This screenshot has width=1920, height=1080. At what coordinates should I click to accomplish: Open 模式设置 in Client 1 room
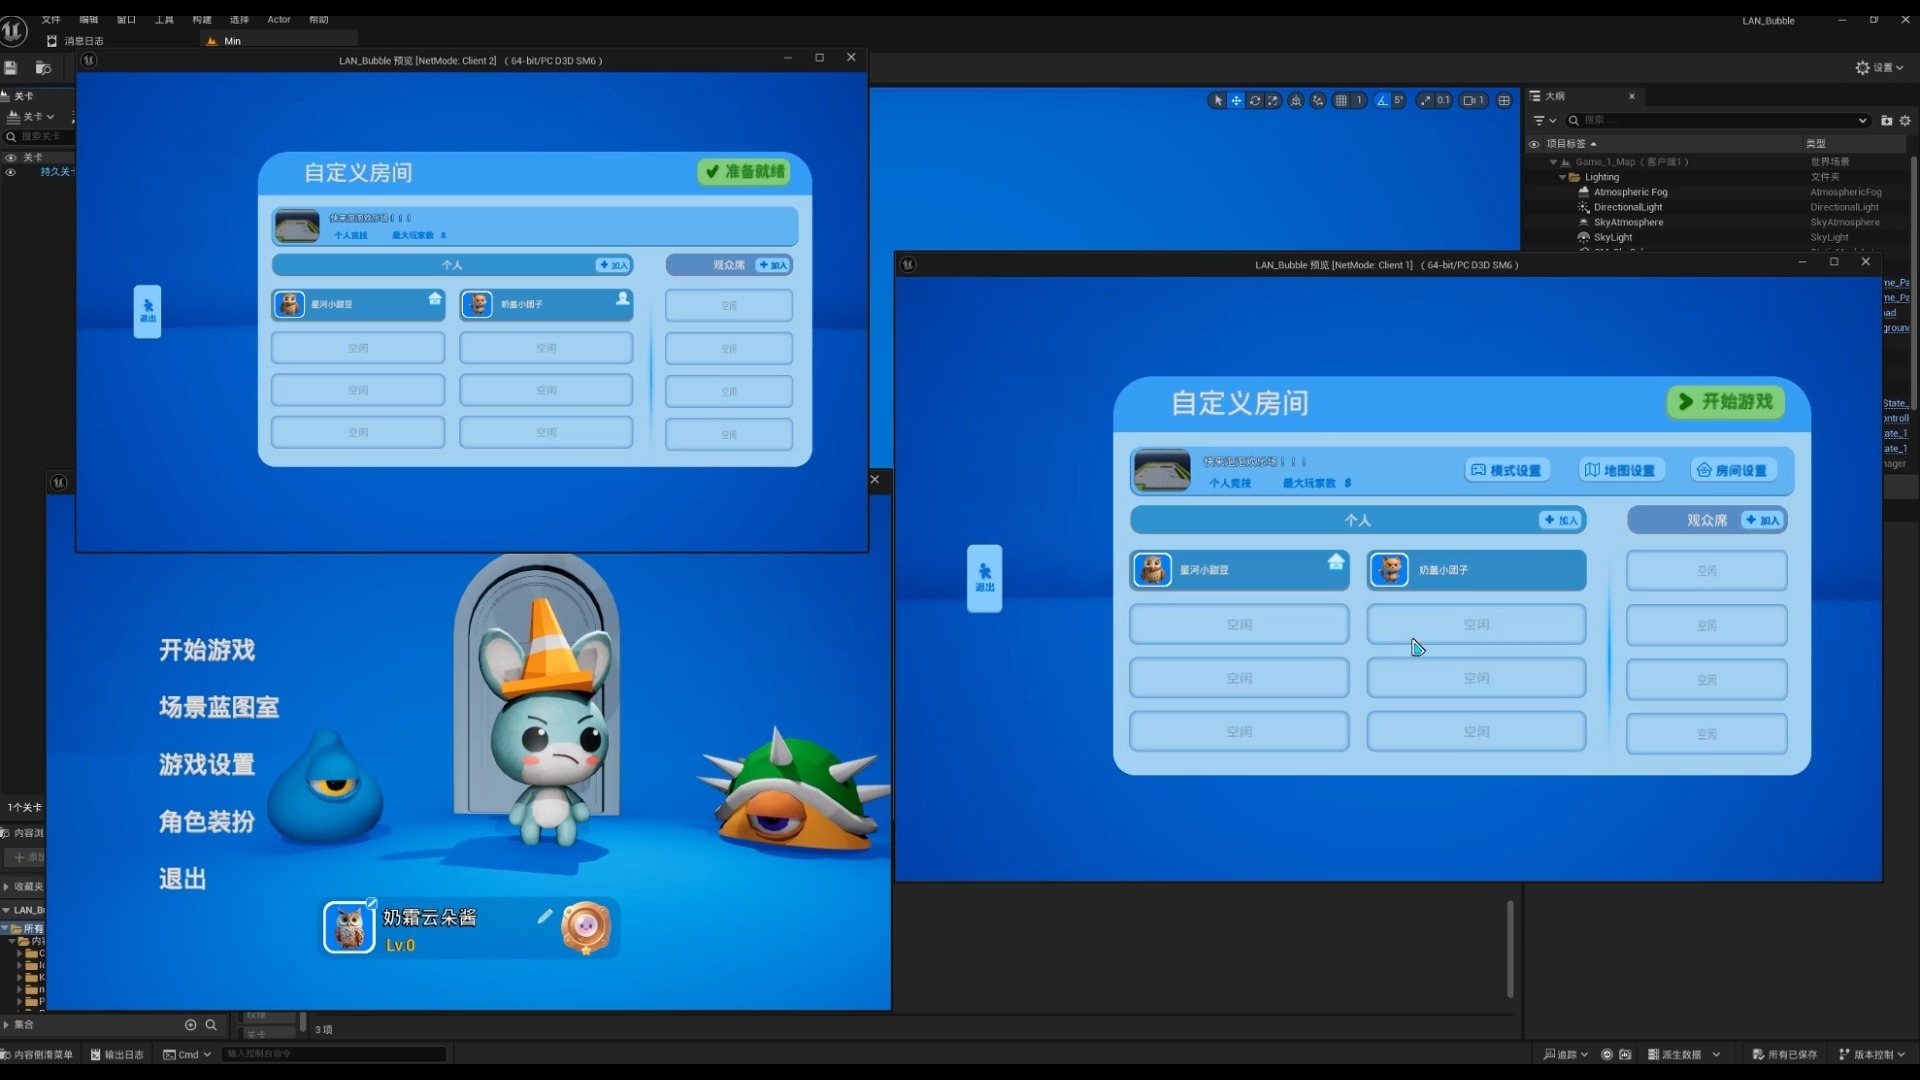(x=1506, y=470)
